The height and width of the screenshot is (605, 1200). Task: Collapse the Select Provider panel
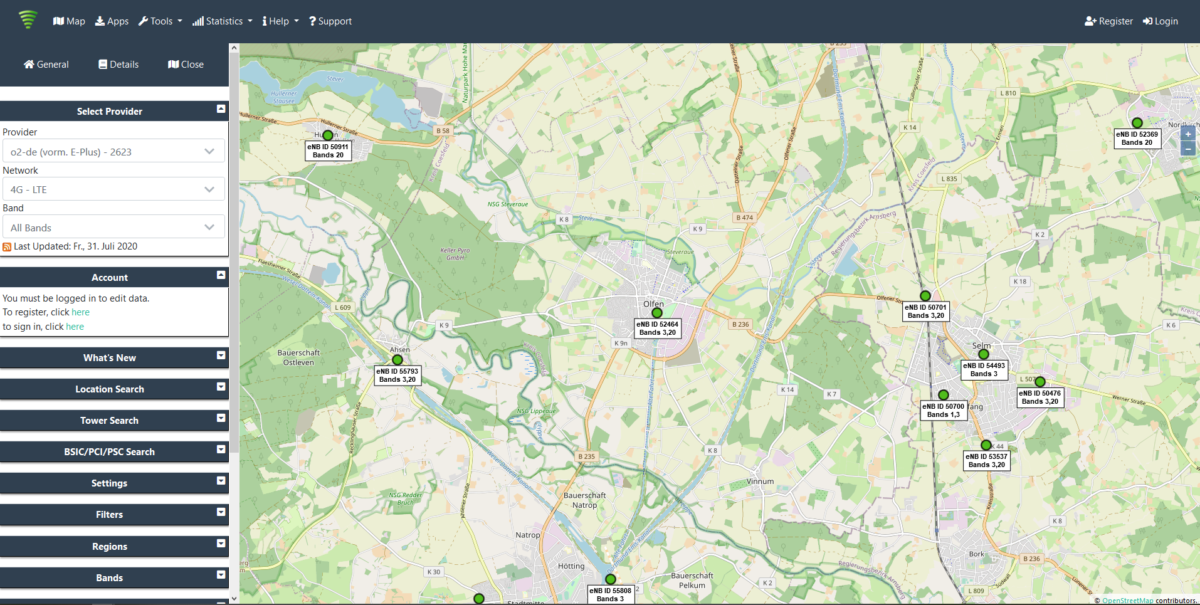click(x=220, y=110)
